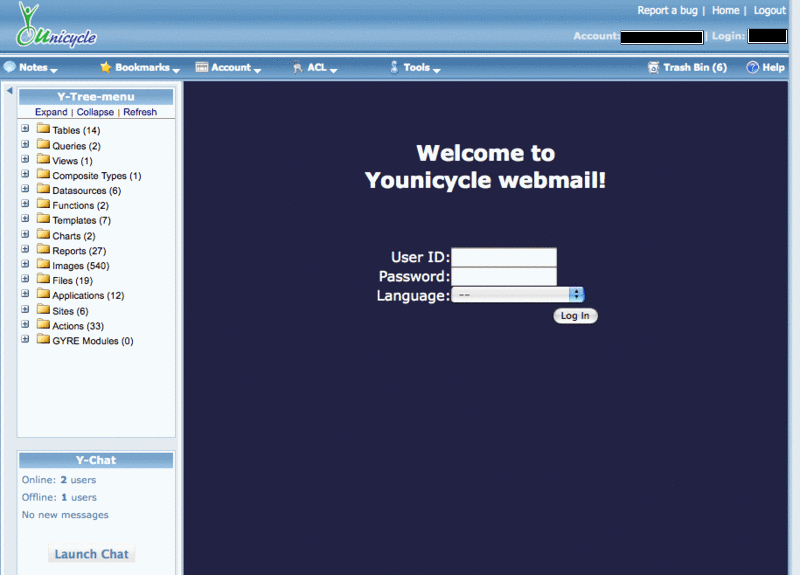
Task: Expand the Actions tree node
Action: [25, 325]
